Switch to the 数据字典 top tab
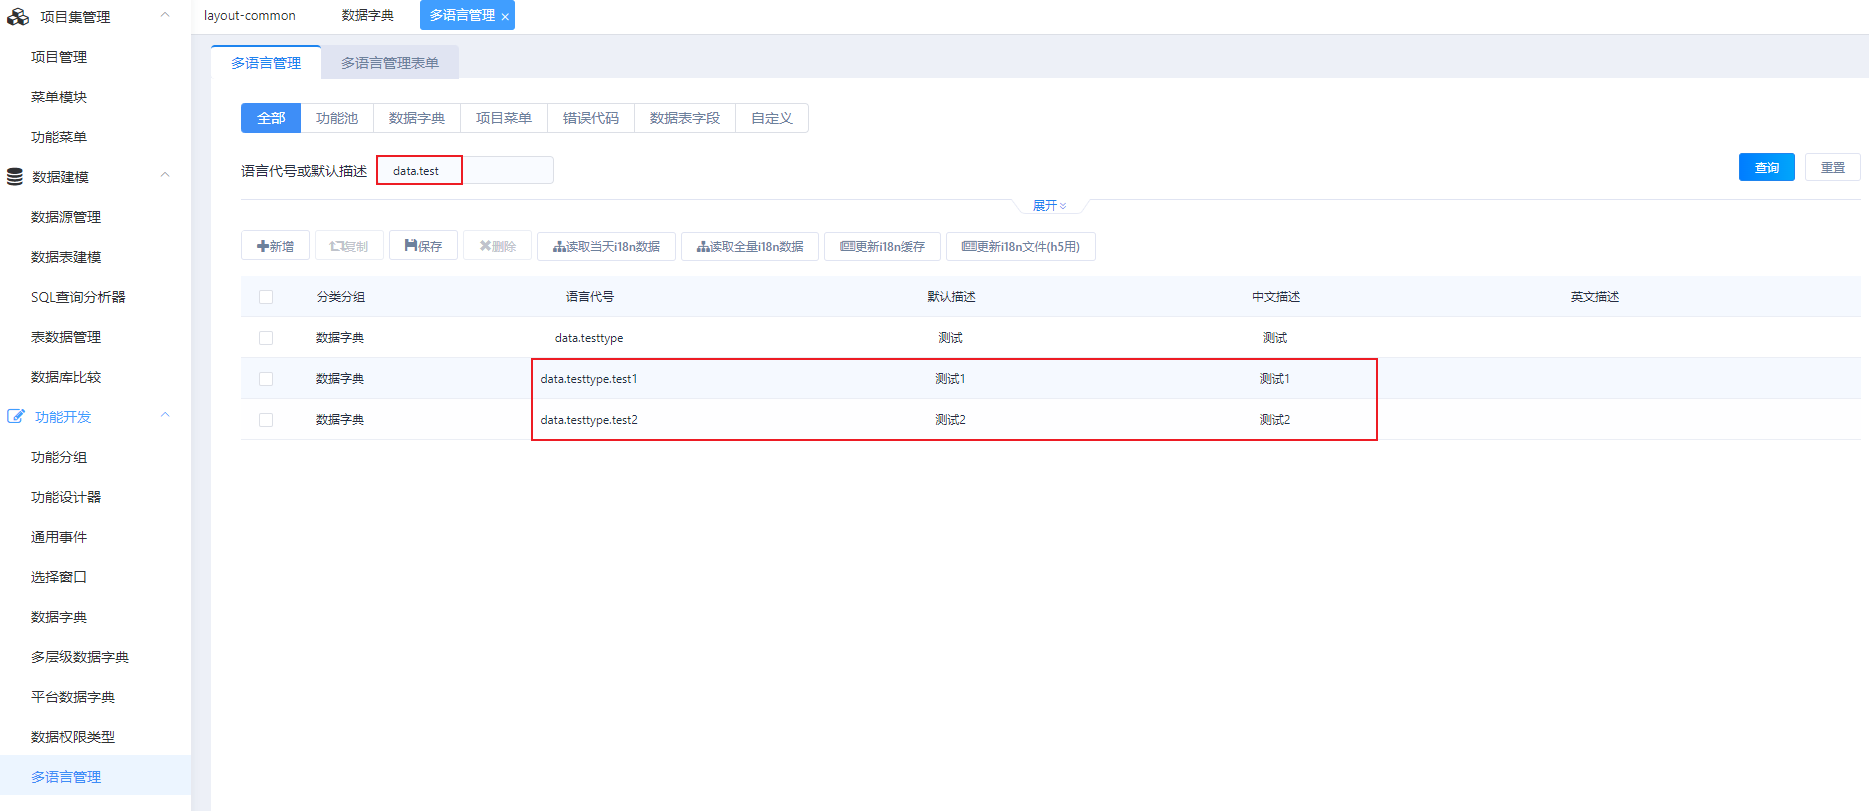The height and width of the screenshot is (811, 1869). point(367,16)
